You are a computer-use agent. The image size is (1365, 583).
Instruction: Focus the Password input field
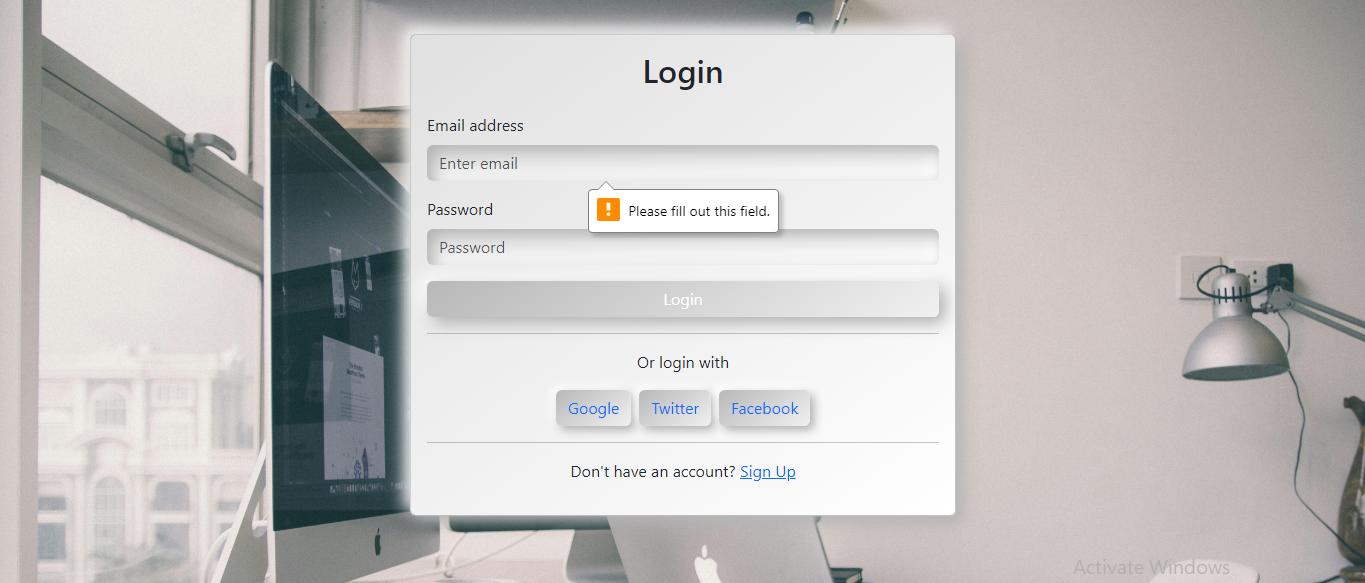[x=683, y=247]
